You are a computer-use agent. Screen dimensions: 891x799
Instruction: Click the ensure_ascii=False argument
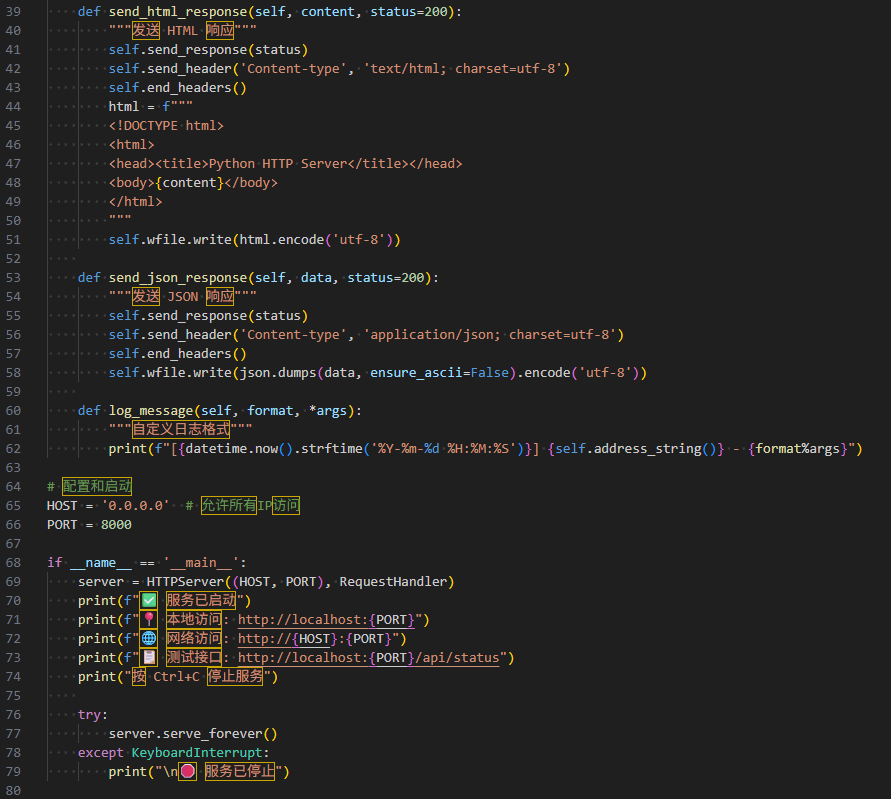pyautogui.click(x=439, y=373)
